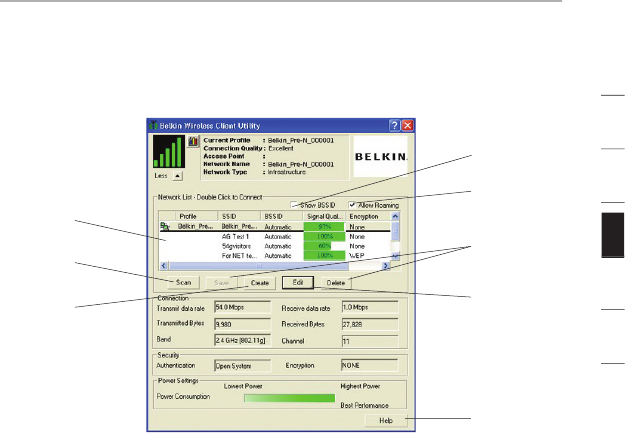The image size is (625, 433).
Task: Collapse details with the Less arrow button
Action: click(x=178, y=176)
